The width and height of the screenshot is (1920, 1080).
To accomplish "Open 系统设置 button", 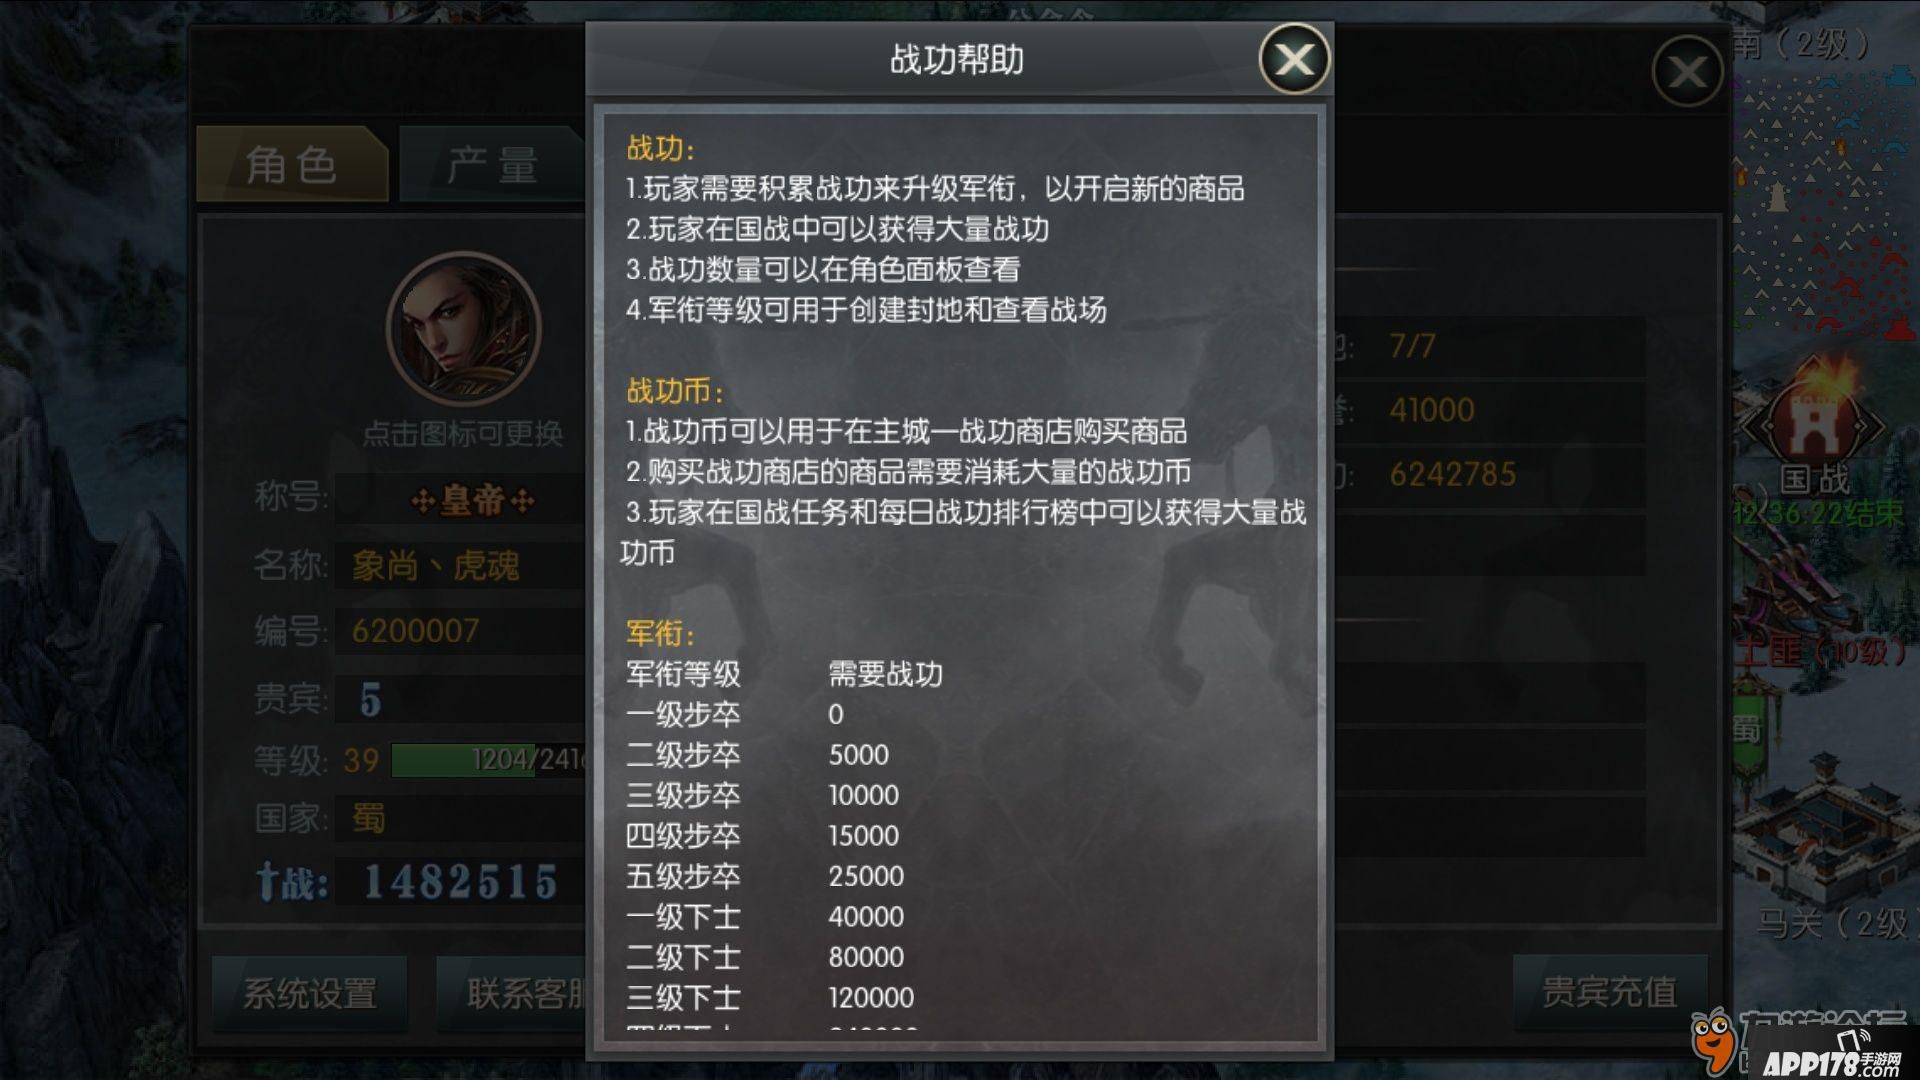I will (310, 993).
